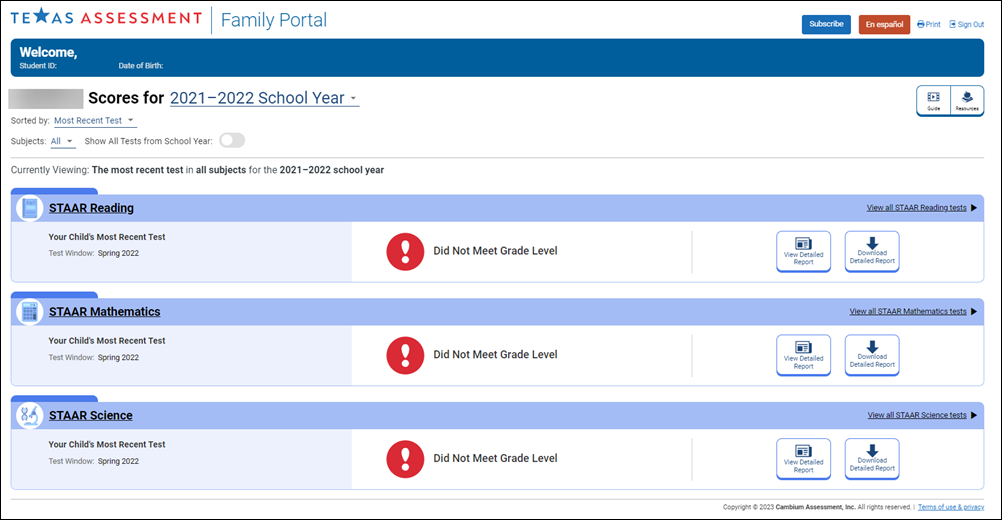
Task: Click the View all STAAR Mathematics tests link
Action: coord(908,312)
